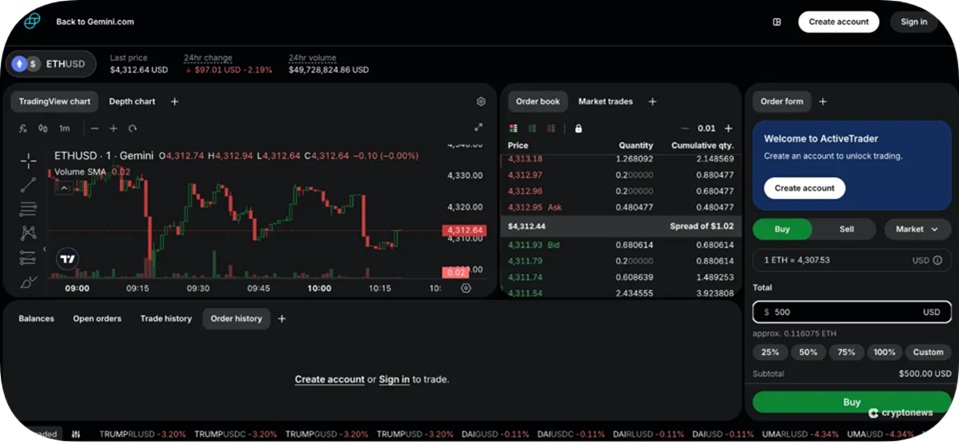
Task: Open the ticker settings sliders icon
Action: point(76,434)
